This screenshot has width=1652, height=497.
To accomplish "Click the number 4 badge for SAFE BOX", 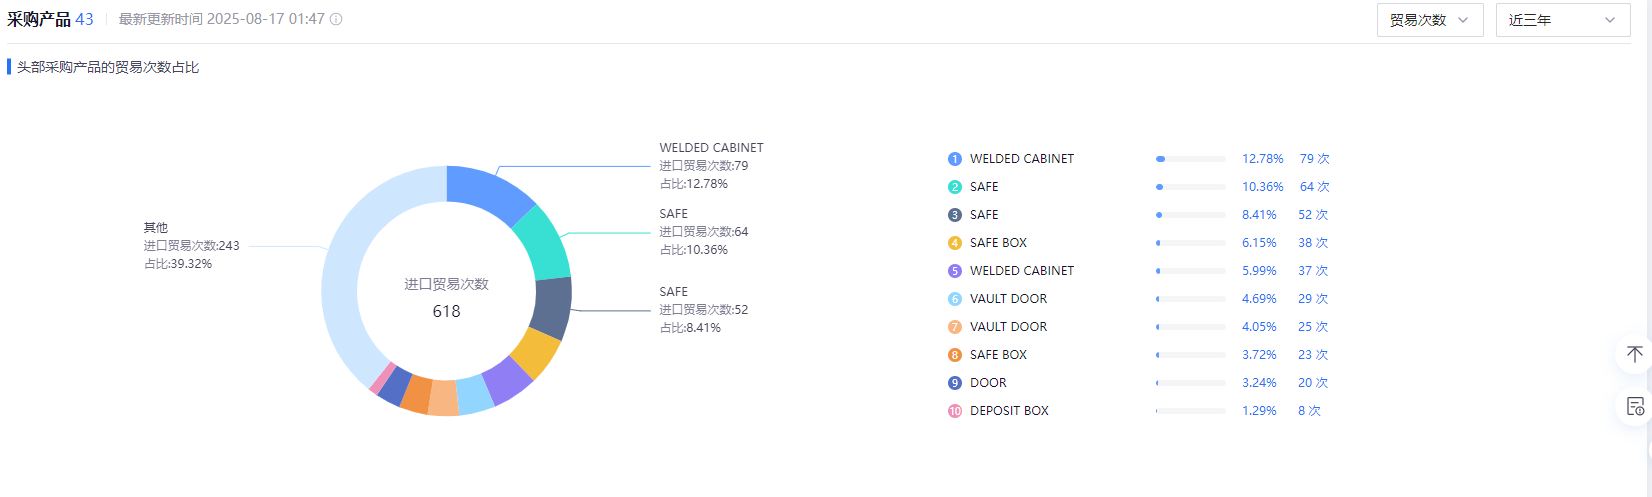I will [954, 243].
